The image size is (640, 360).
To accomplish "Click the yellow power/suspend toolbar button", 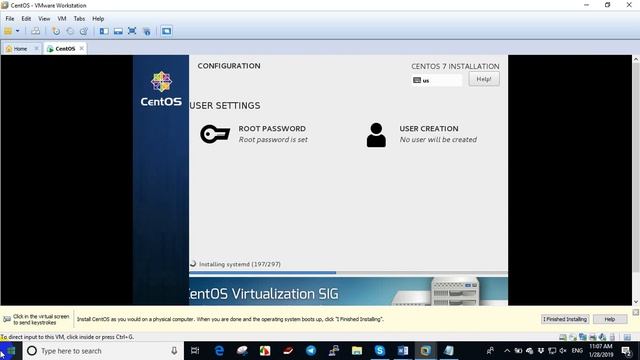I will (x=8, y=31).
